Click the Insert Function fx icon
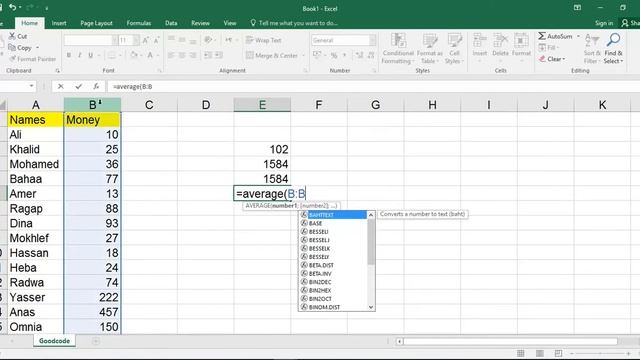This screenshot has height=360, width=640. point(96,87)
